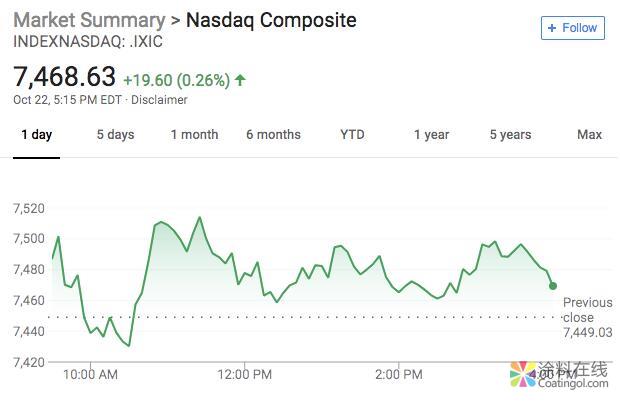
Task: Click the Previous close label
Action: click(587, 310)
